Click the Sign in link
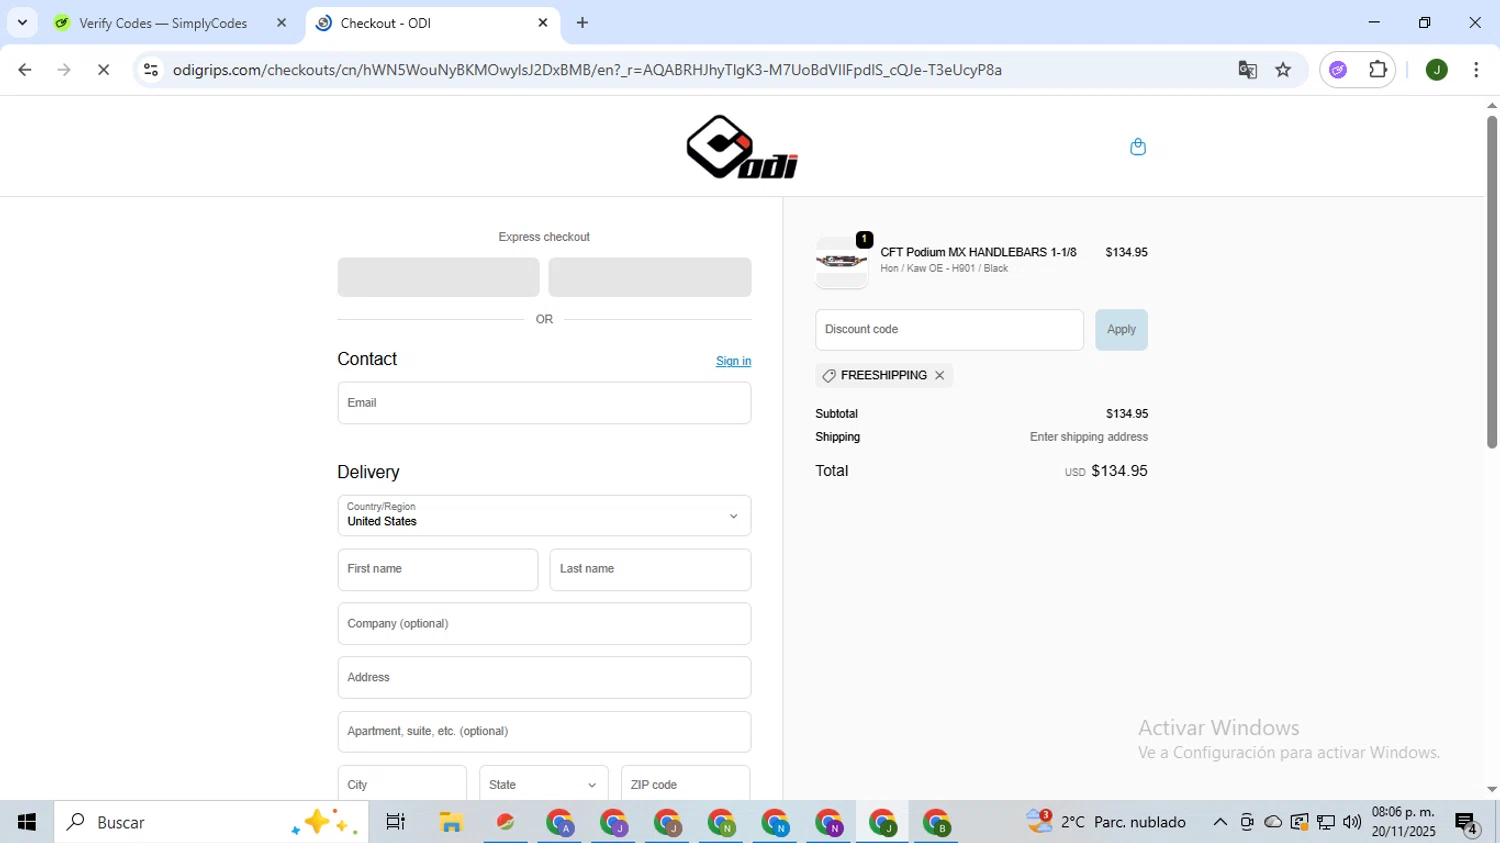 pyautogui.click(x=733, y=361)
